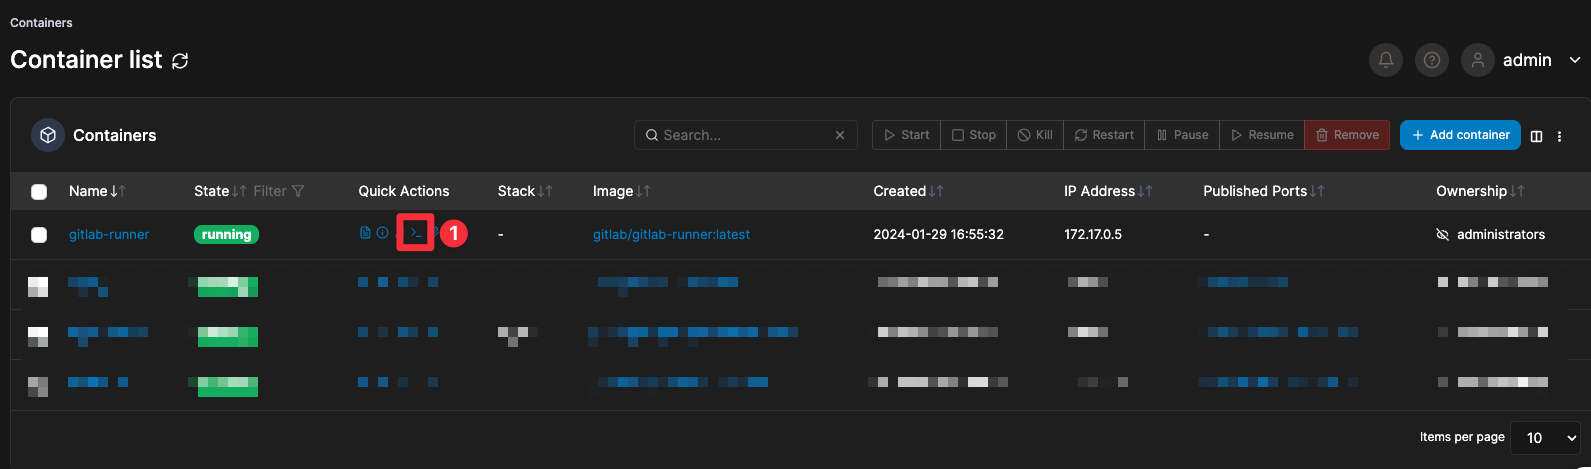Open the exec console for gitlab-runner
This screenshot has height=469, width=1591.
[416, 234]
